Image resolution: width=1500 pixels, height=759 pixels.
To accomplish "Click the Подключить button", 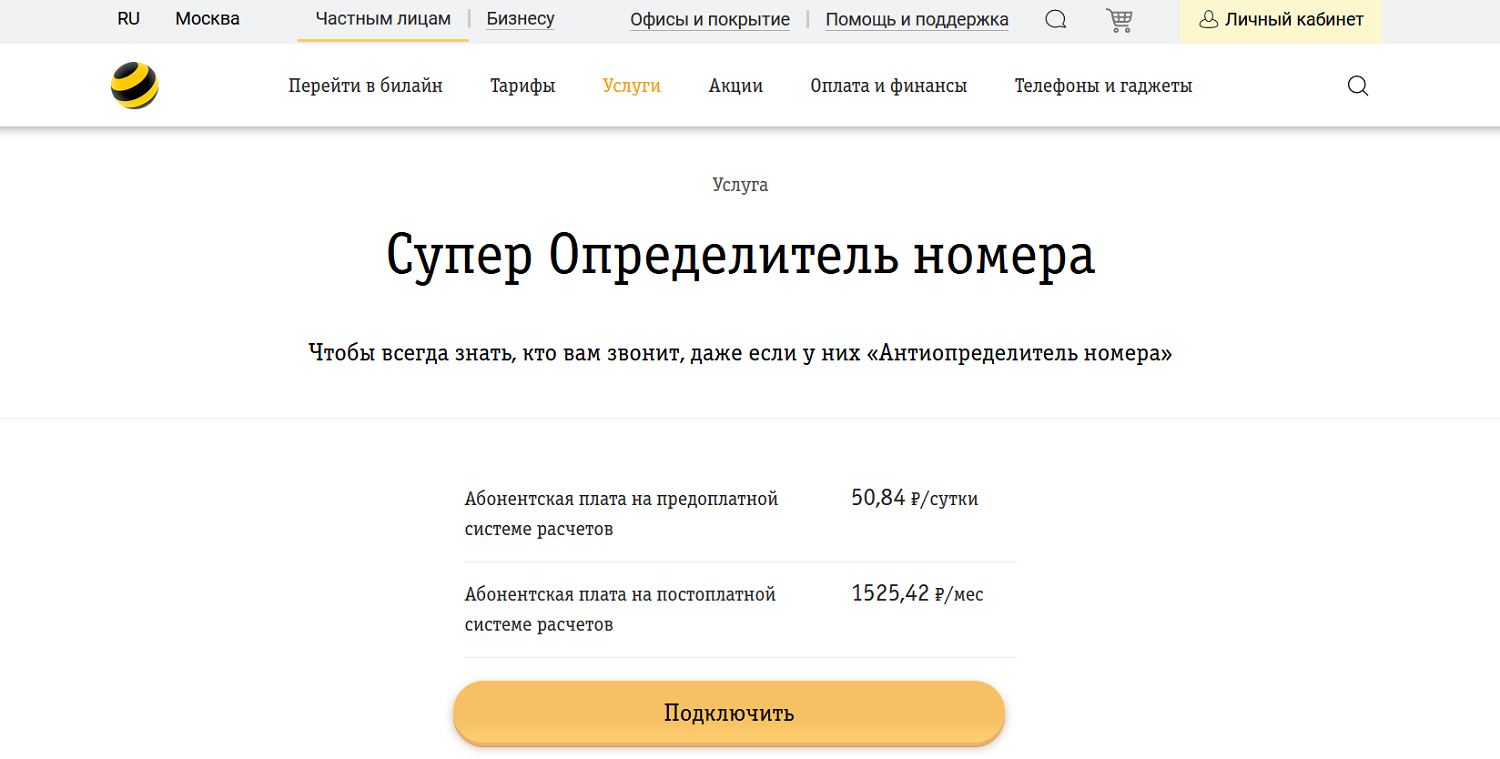I will click(729, 713).
